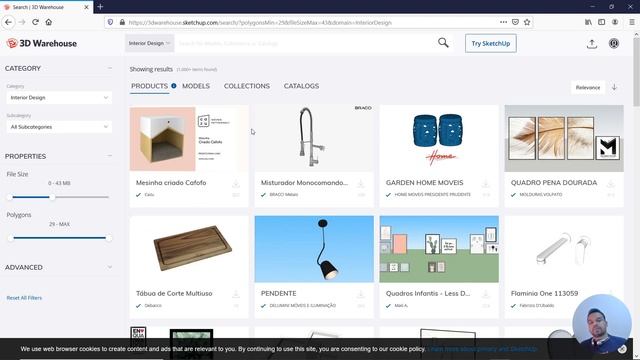640x360 pixels.
Task: Download the Tábua de Corte Multiuso model
Action: point(236,294)
